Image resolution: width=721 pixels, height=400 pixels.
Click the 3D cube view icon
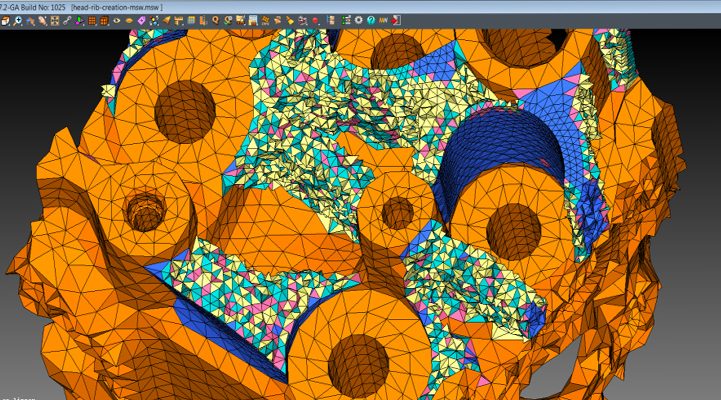pyautogui.click(x=6, y=20)
